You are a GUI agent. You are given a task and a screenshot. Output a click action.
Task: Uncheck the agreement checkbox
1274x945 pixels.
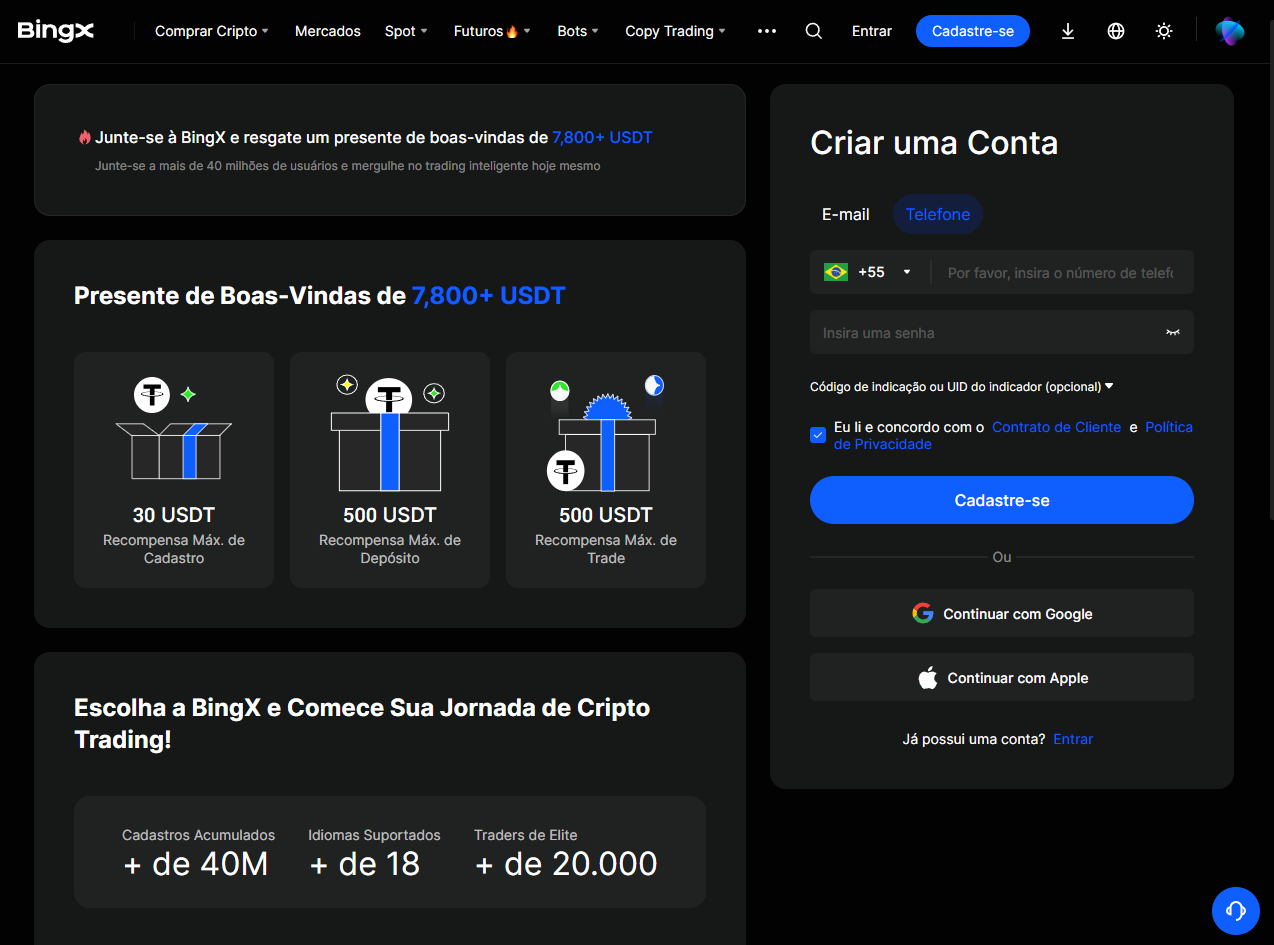click(818, 435)
